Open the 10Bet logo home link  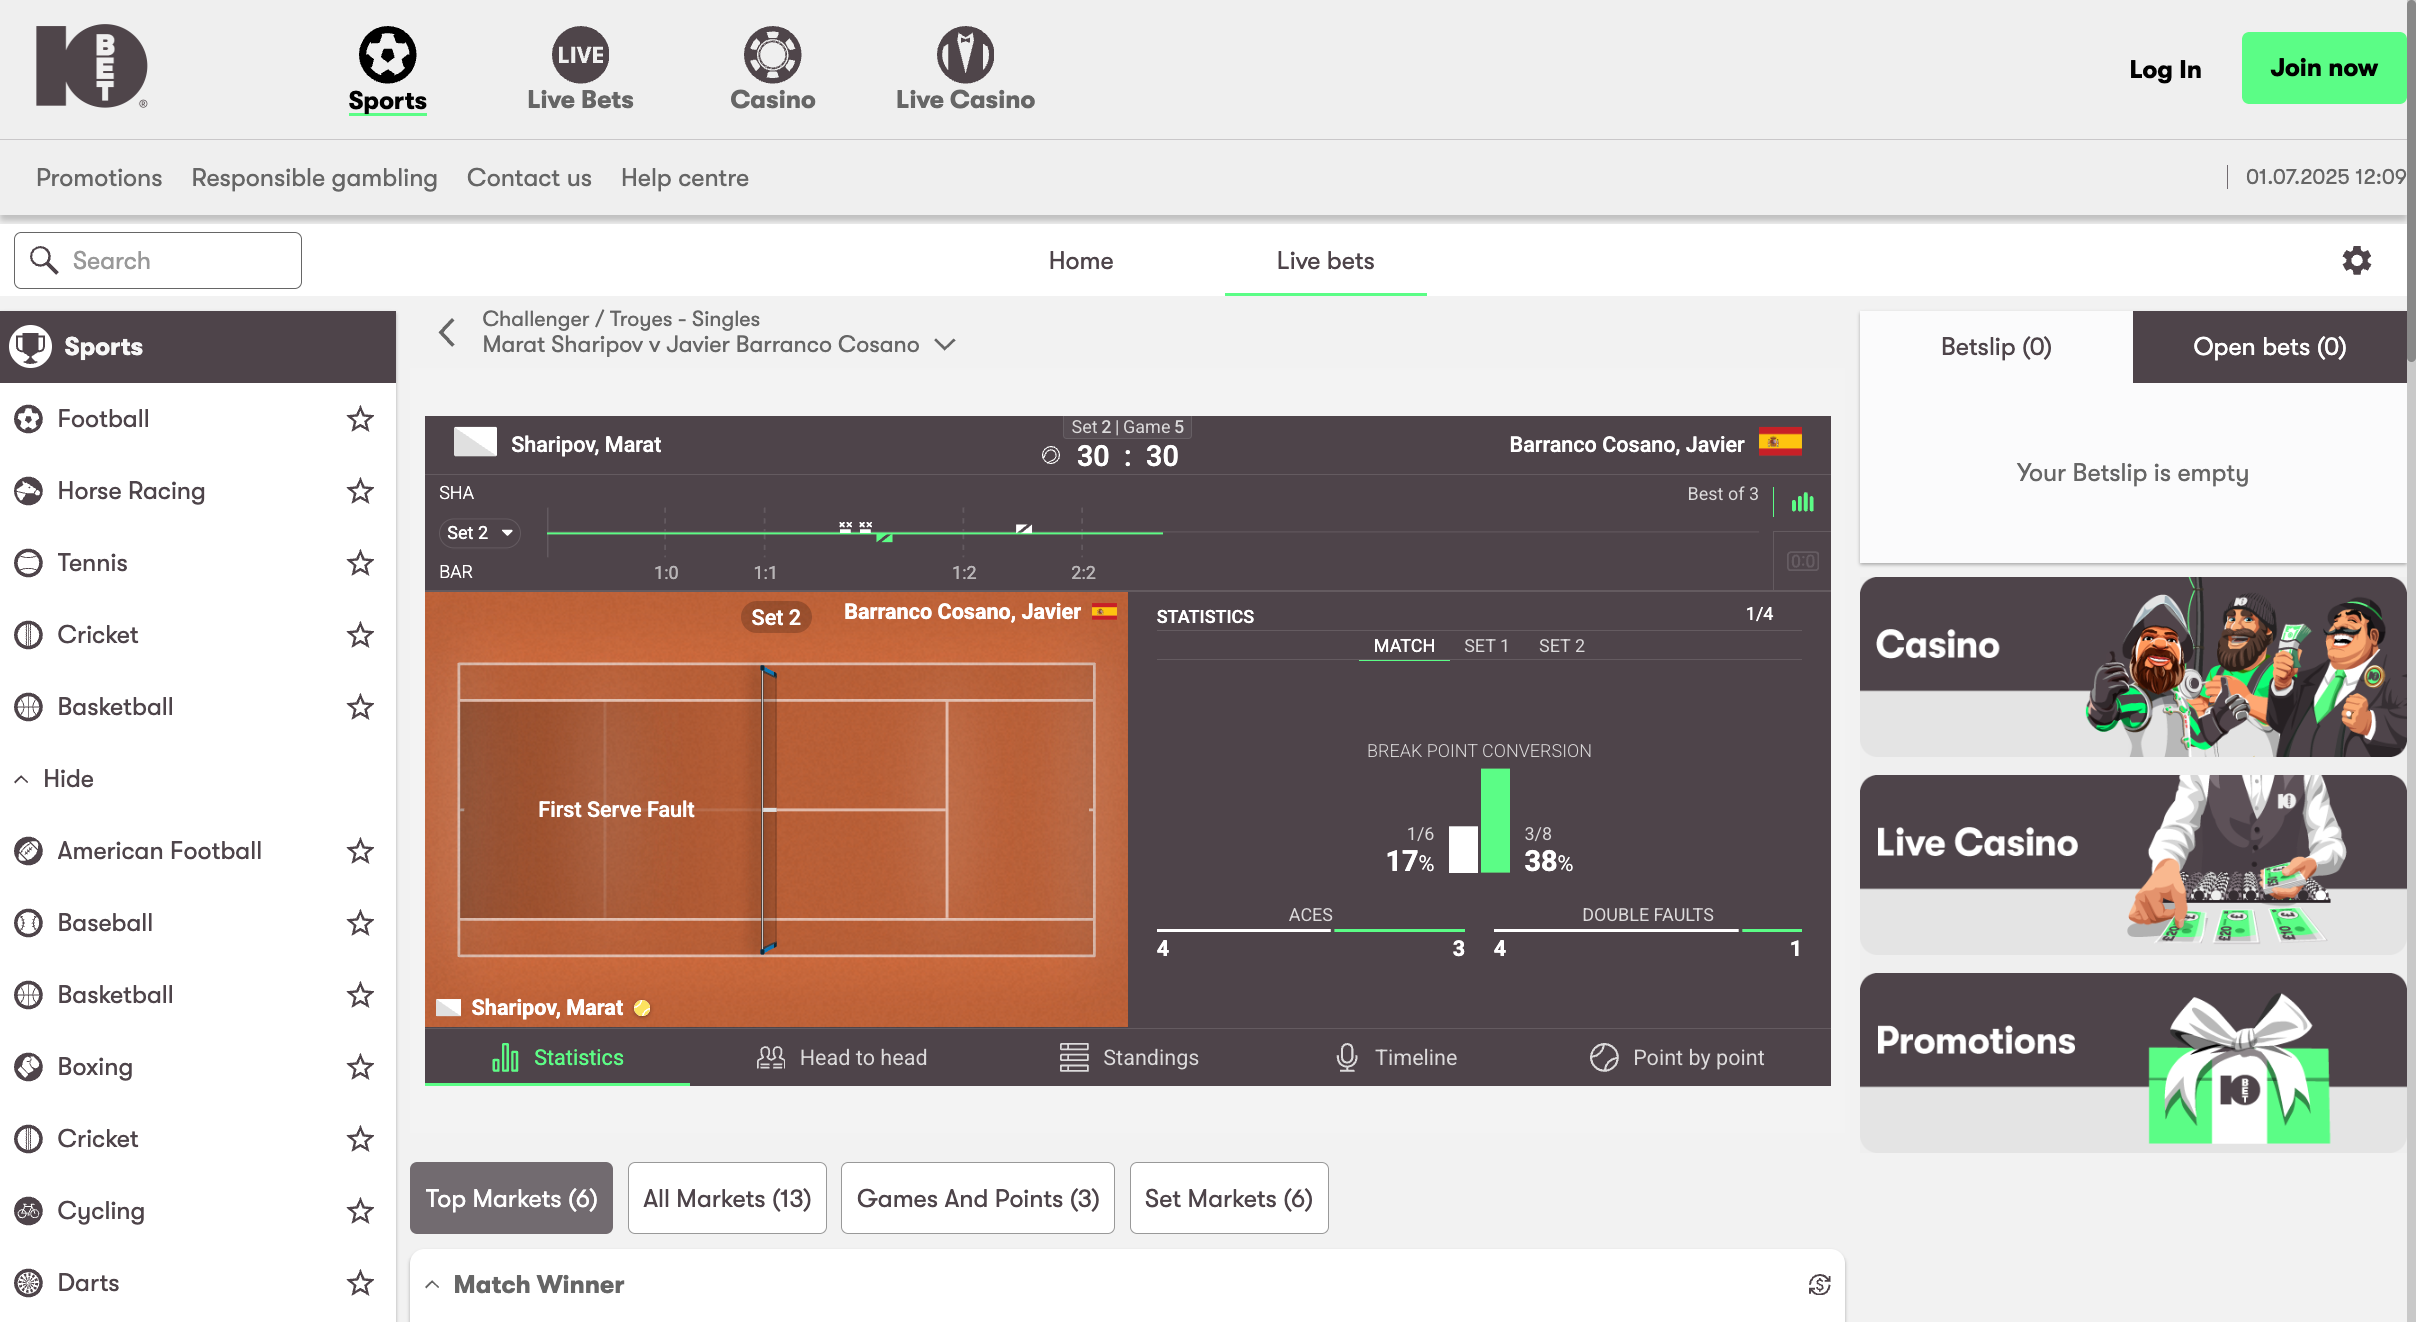tap(92, 66)
